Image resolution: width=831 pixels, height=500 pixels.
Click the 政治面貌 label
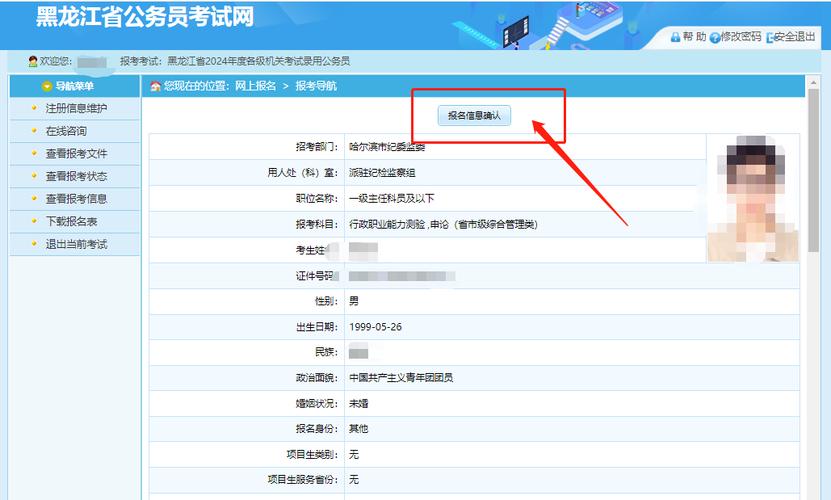pyautogui.click(x=317, y=378)
